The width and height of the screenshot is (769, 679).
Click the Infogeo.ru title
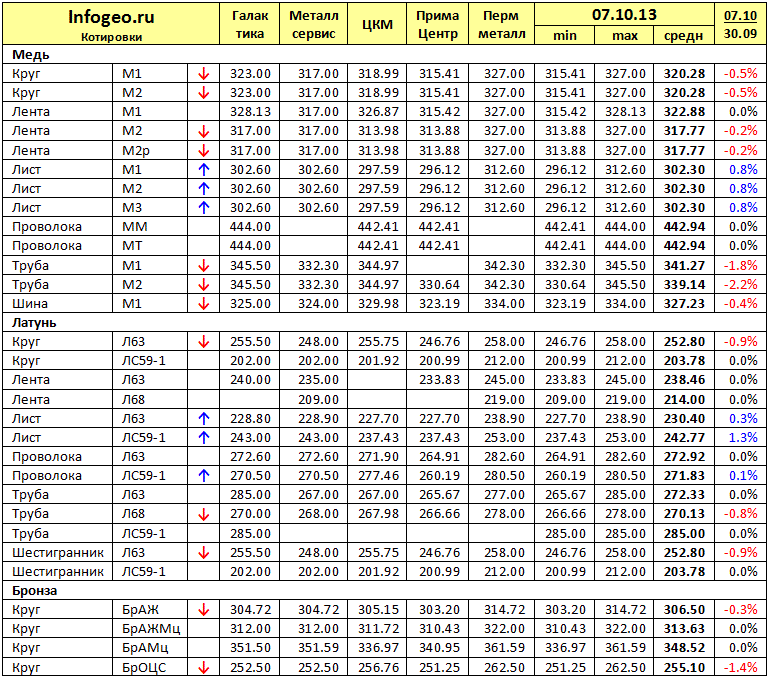click(111, 17)
